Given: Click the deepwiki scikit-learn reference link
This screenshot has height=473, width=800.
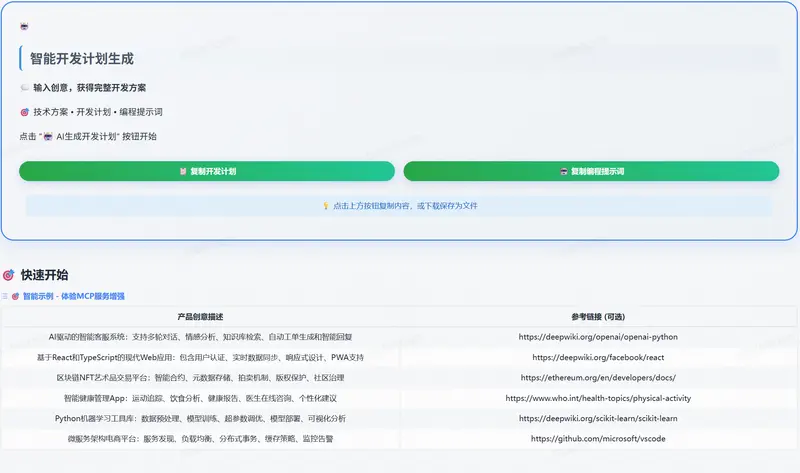Looking at the screenshot, I should pos(598,418).
